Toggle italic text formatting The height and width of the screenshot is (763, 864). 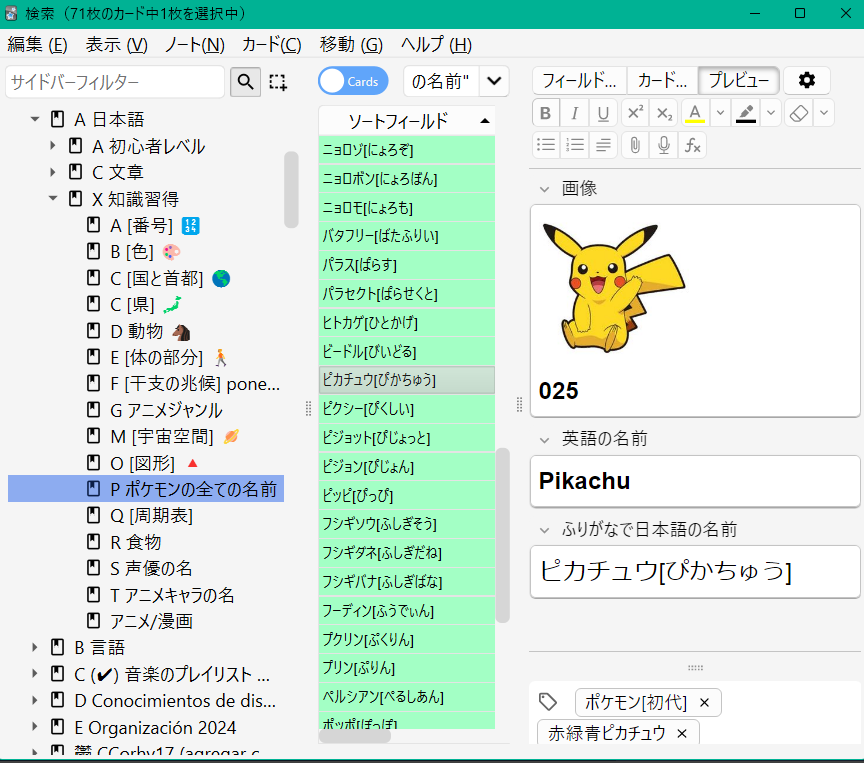click(x=574, y=113)
